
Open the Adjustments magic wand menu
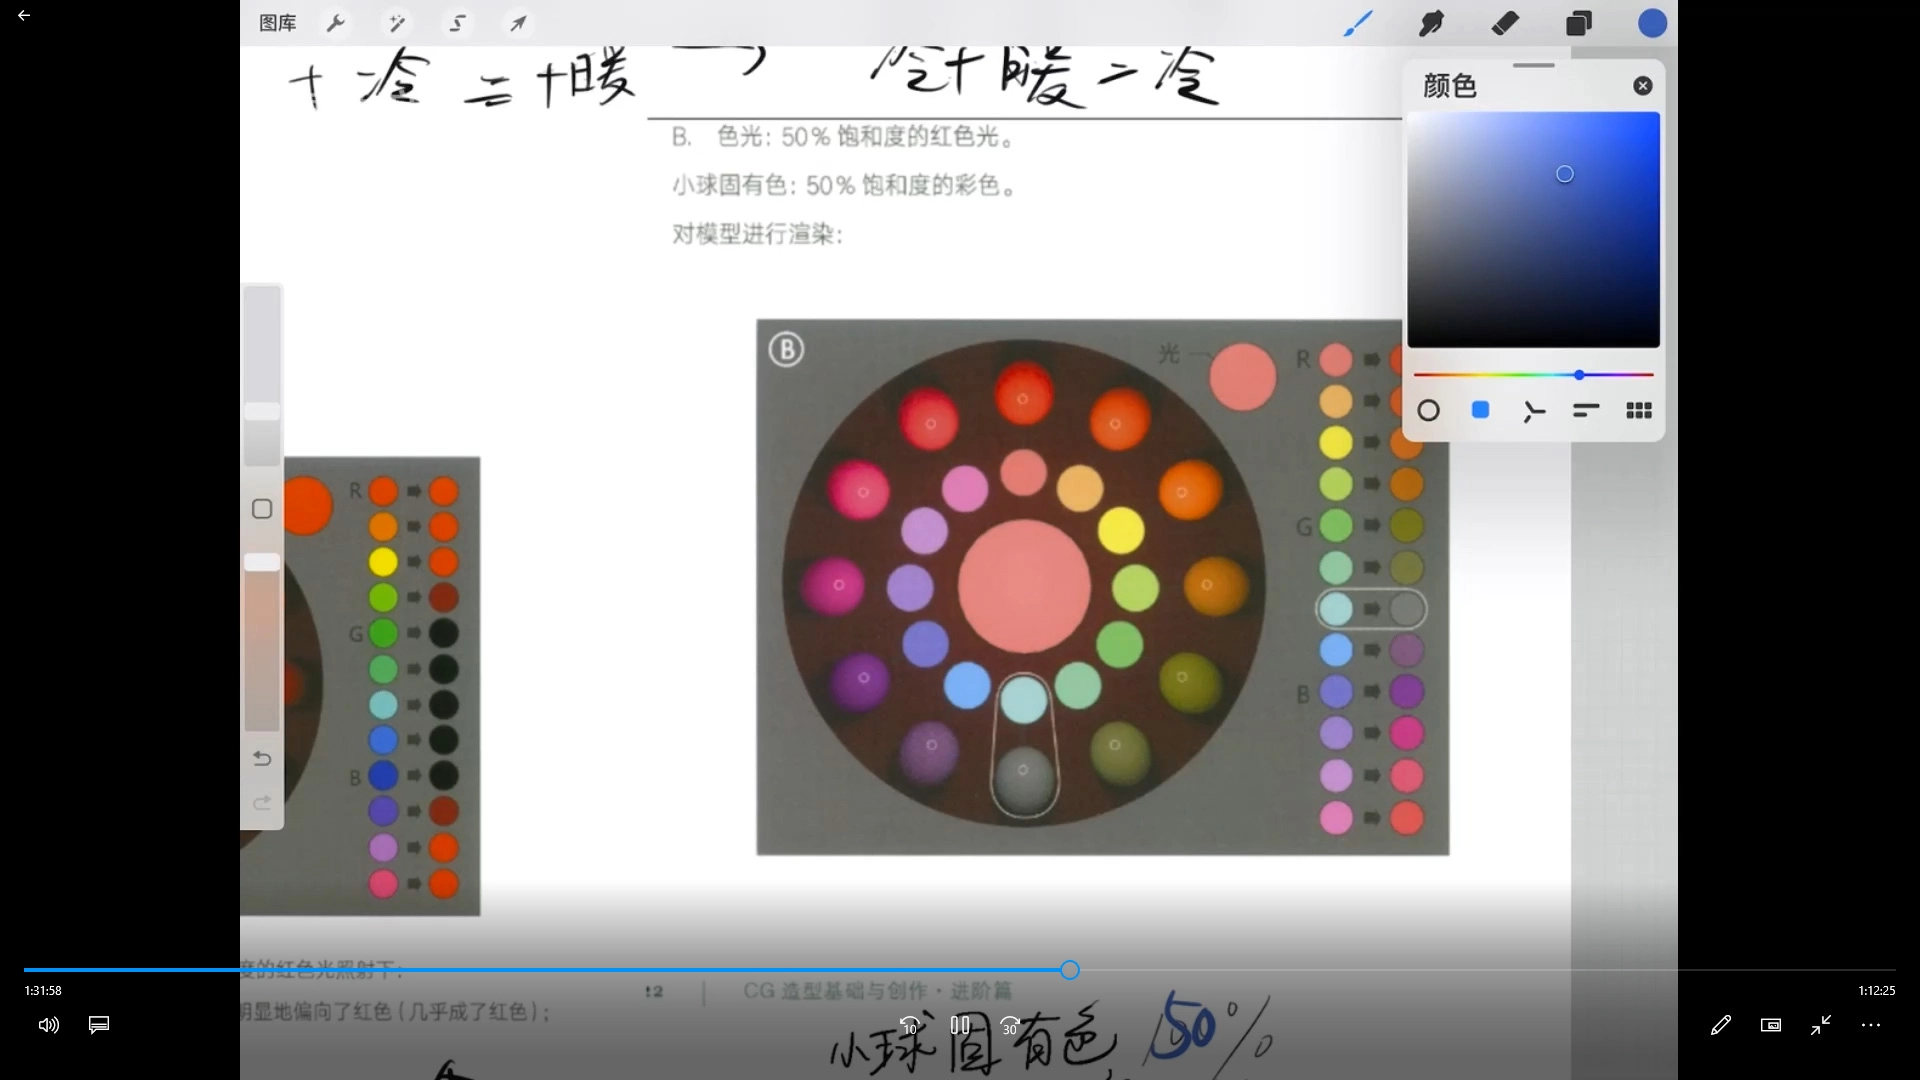pyautogui.click(x=397, y=23)
